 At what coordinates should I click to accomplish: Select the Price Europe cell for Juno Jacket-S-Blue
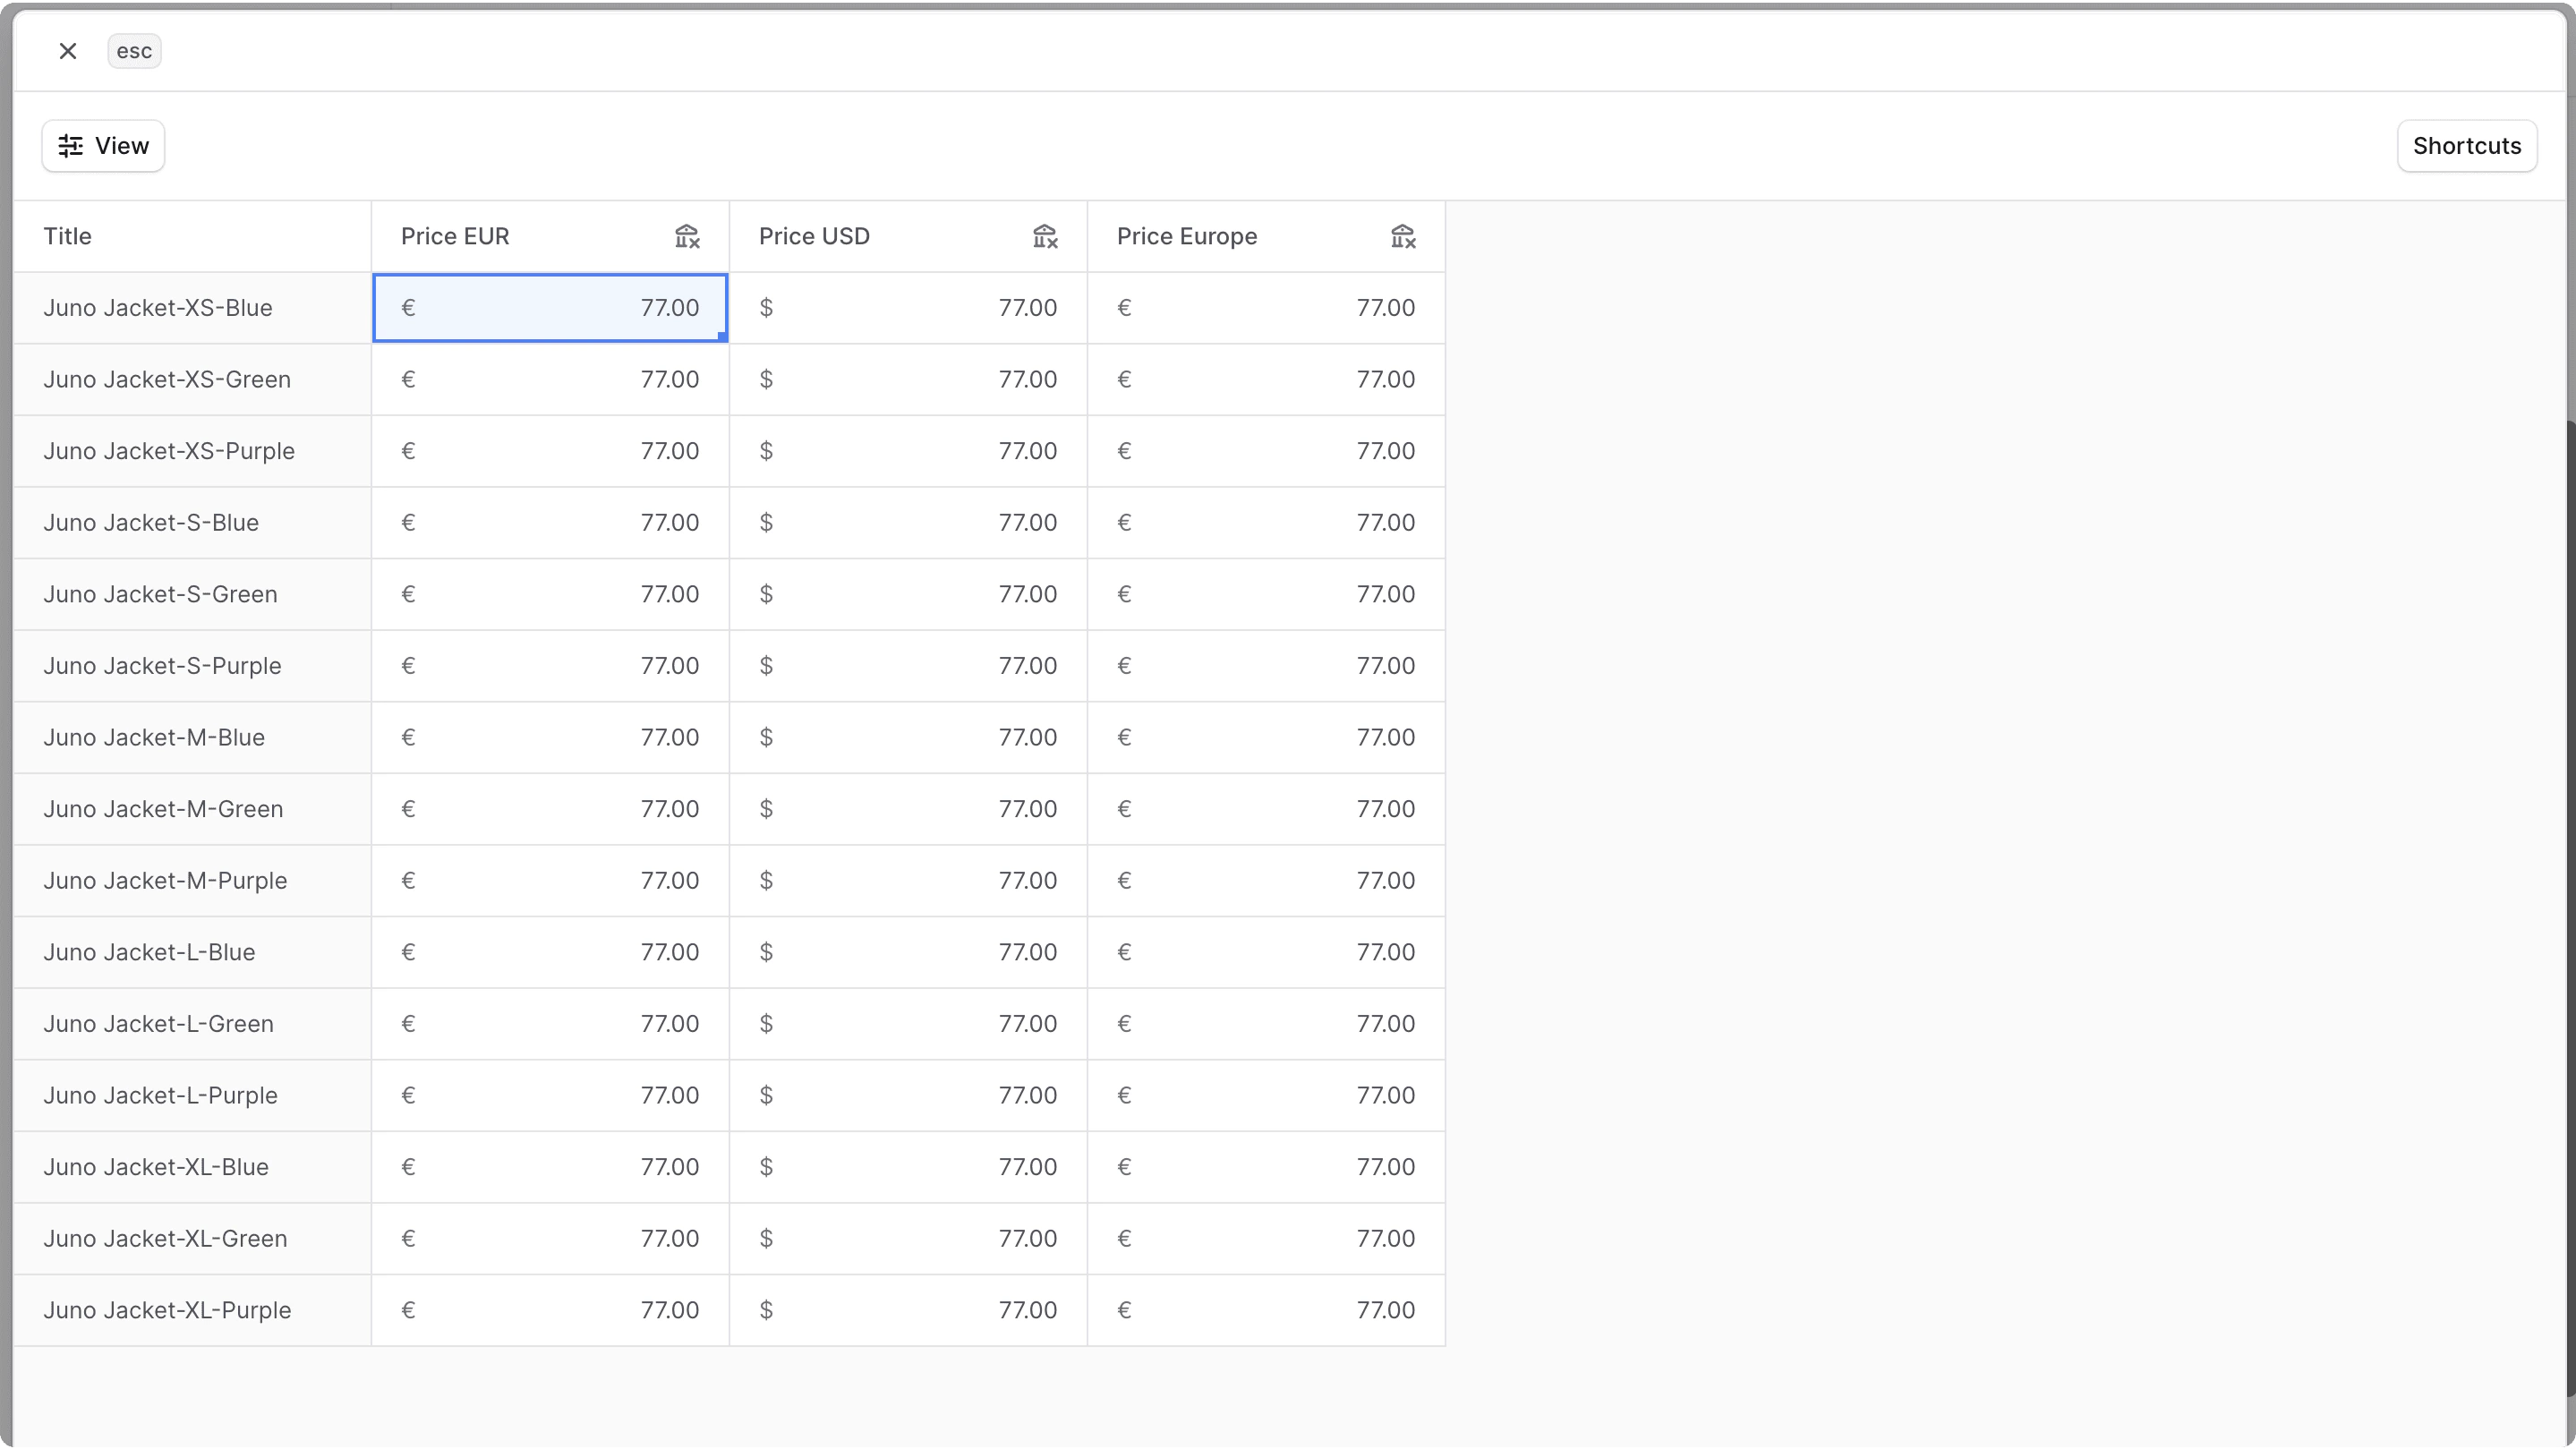[1266, 523]
